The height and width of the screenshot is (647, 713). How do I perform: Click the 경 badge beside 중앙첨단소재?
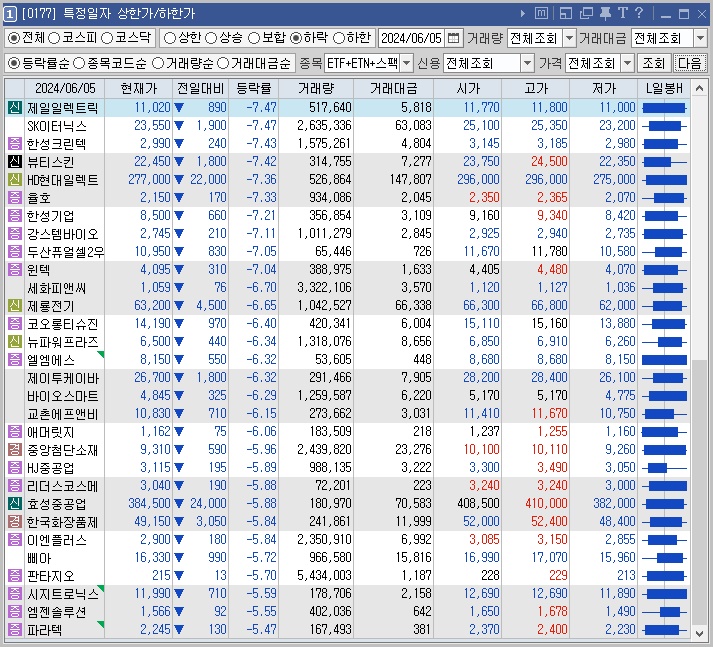[x=15, y=450]
